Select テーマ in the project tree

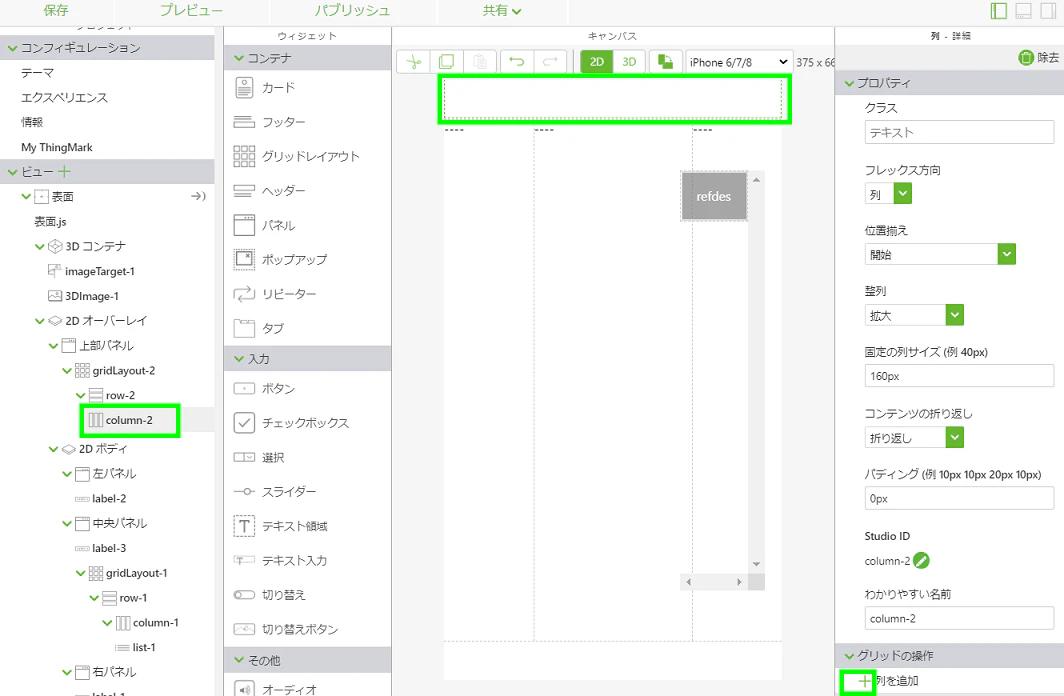pos(37,73)
